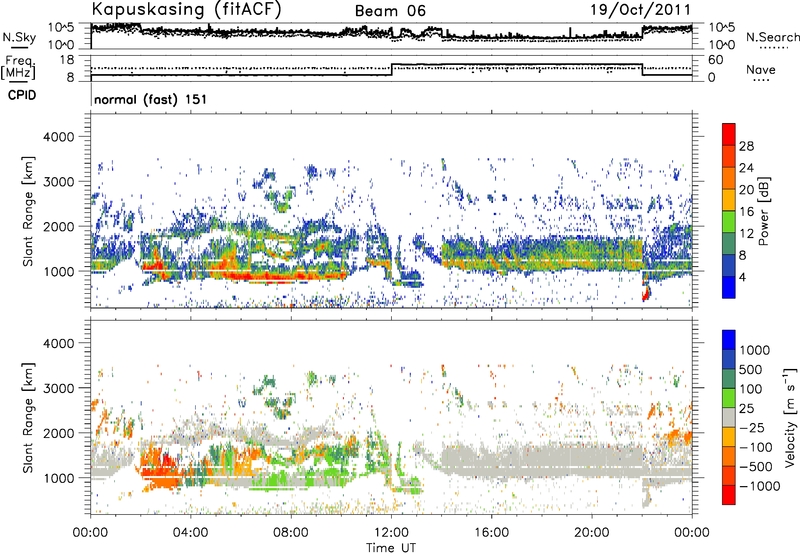This screenshot has height=554, width=800.
Task: Click the "-1000" velocity colorbar tick
Action: tap(760, 486)
